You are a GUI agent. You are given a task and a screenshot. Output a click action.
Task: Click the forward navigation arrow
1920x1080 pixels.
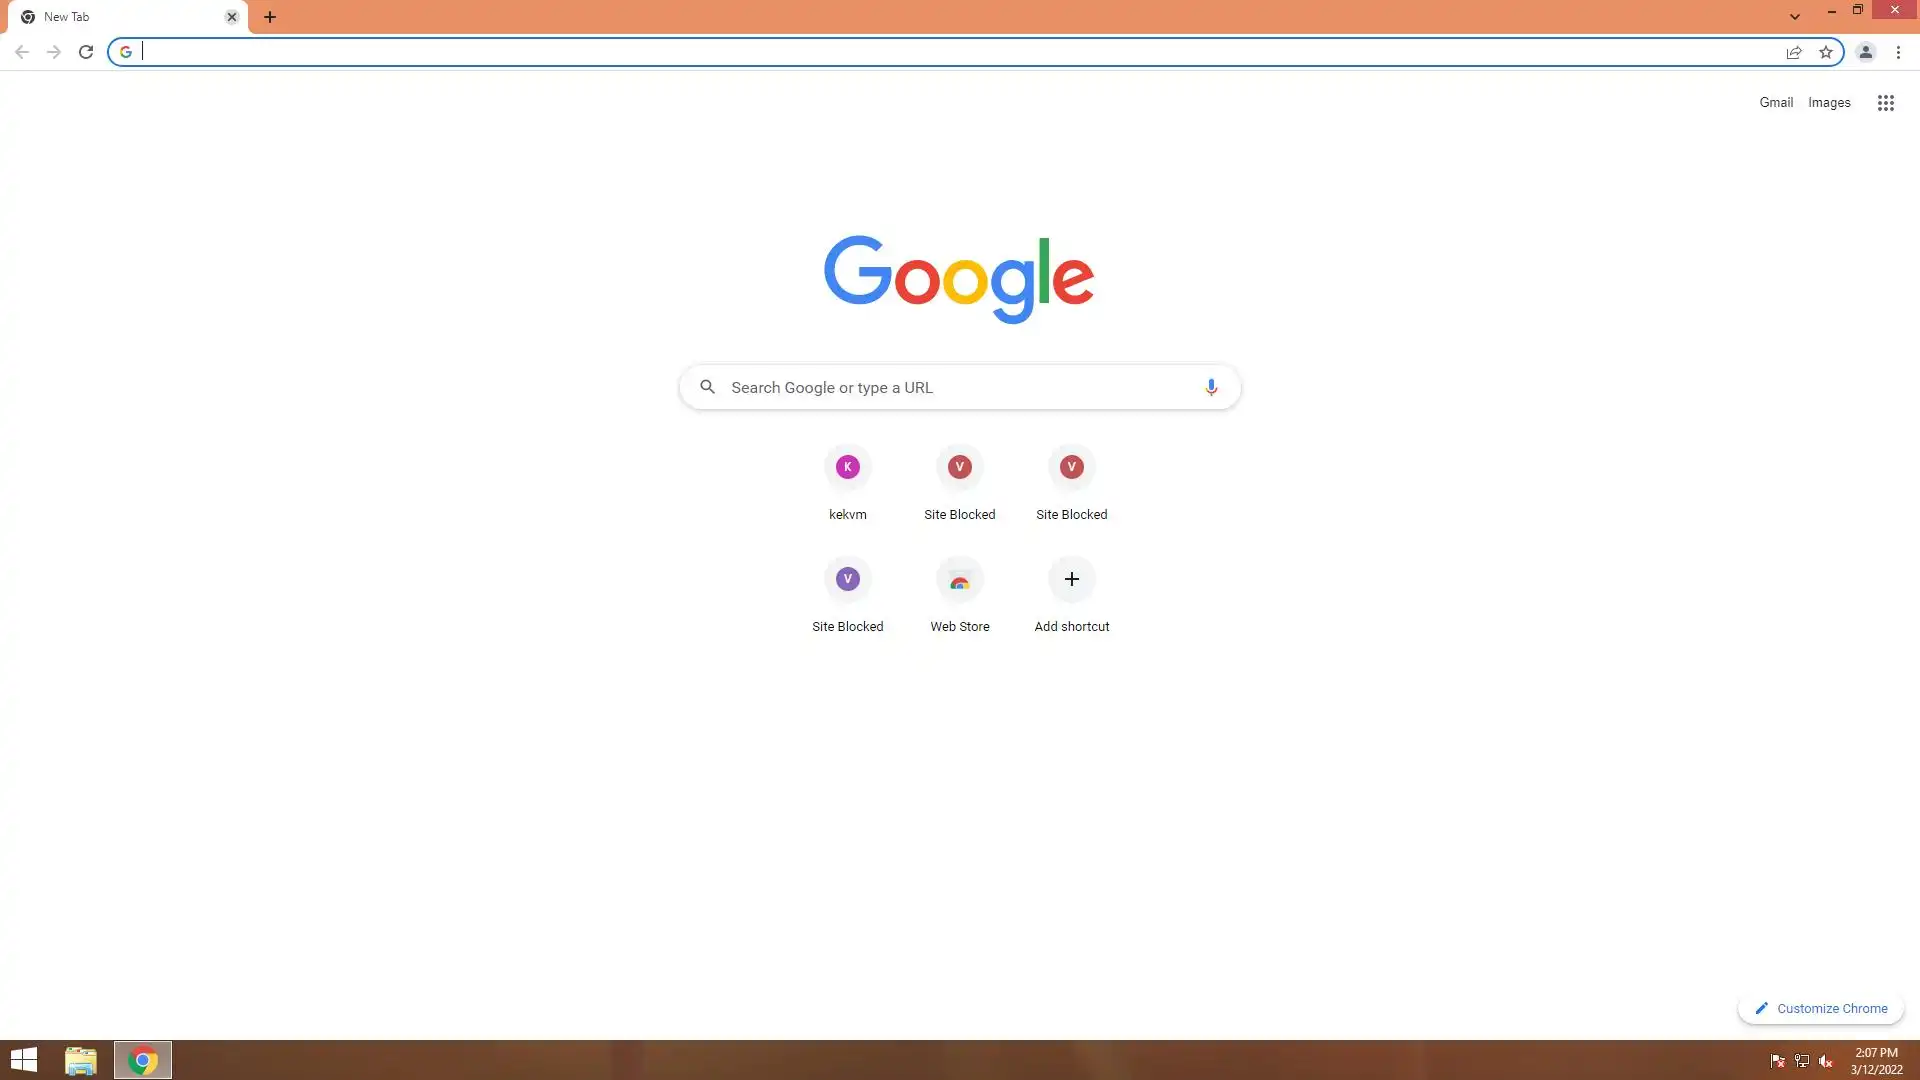(54, 52)
